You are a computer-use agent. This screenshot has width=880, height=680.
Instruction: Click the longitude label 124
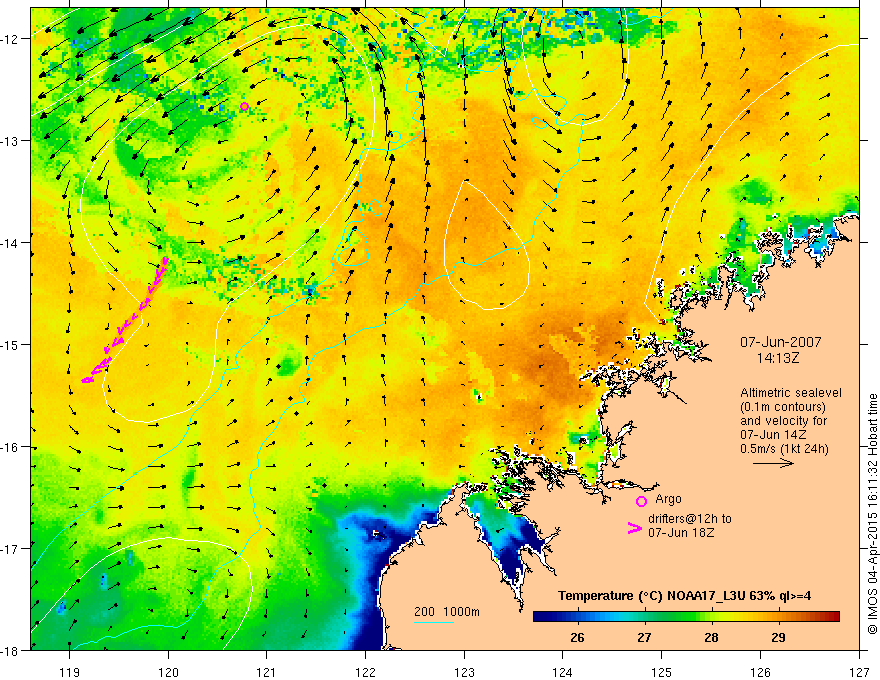pyautogui.click(x=563, y=672)
